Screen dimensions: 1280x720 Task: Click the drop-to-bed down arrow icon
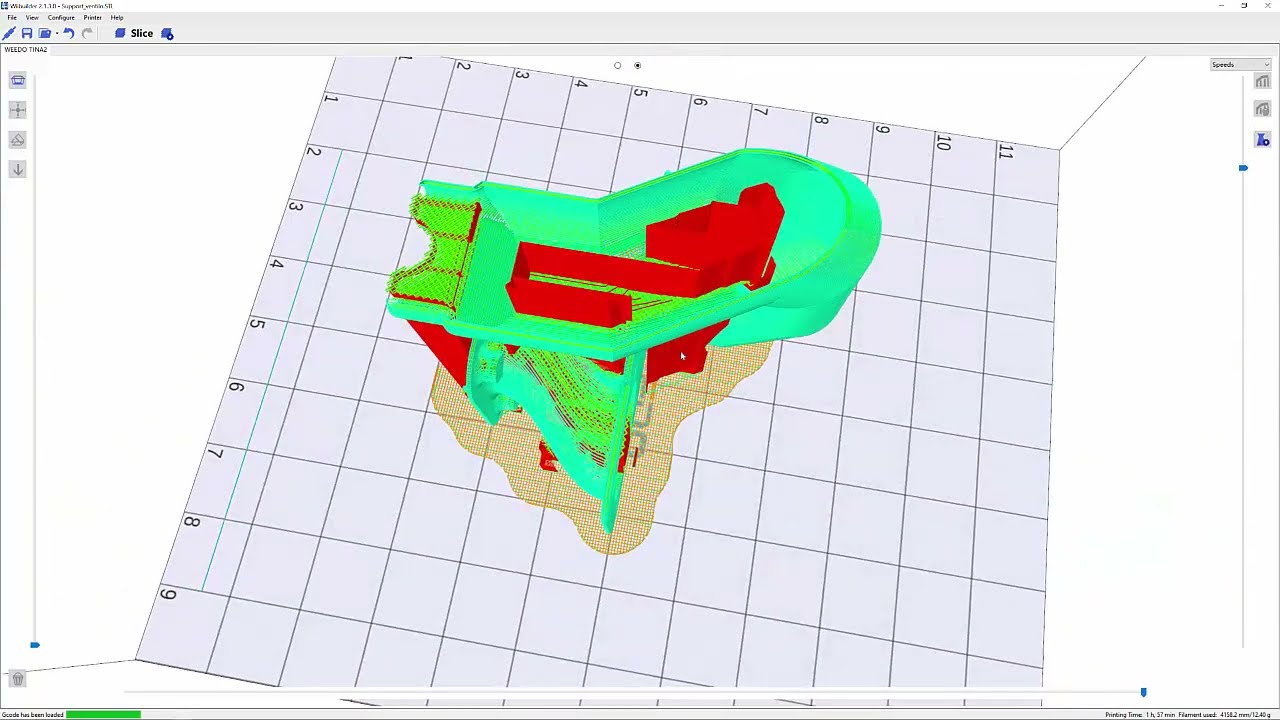point(18,170)
